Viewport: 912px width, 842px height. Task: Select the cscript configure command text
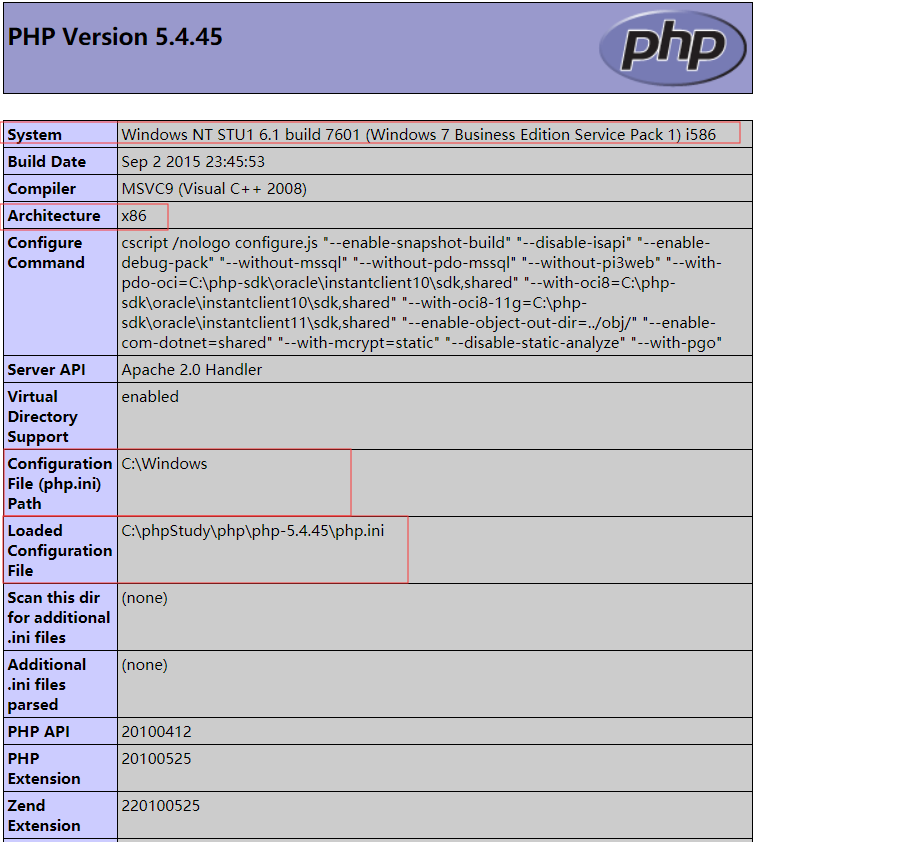[x=422, y=292]
